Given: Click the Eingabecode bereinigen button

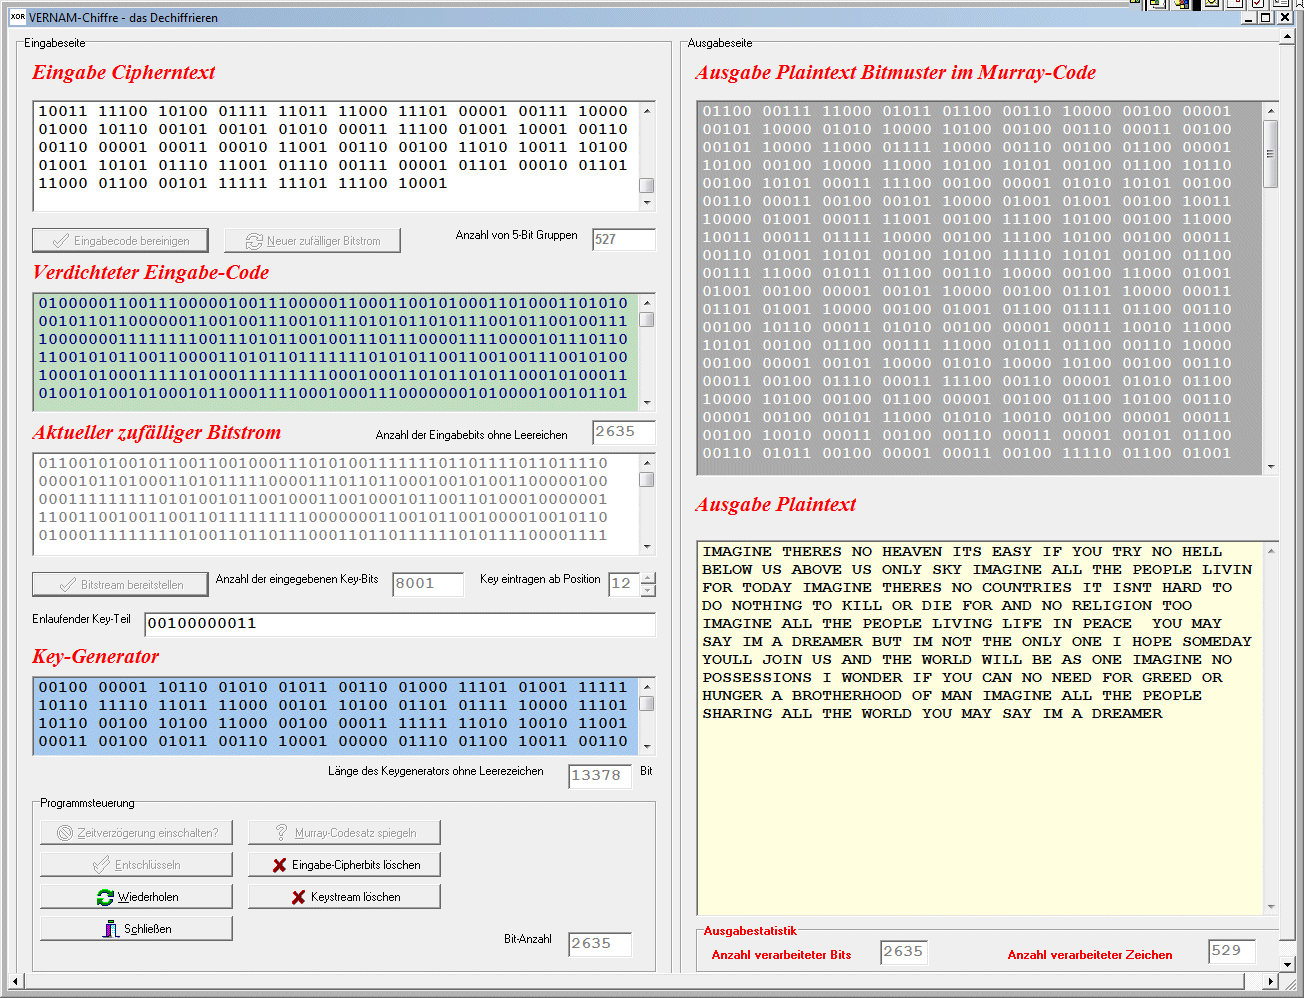Looking at the screenshot, I should pyautogui.click(x=120, y=241).
